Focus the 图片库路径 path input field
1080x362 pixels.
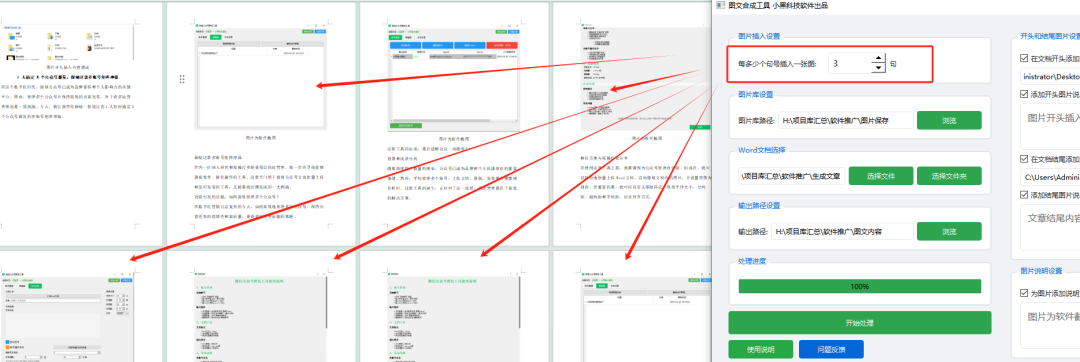[843, 120]
